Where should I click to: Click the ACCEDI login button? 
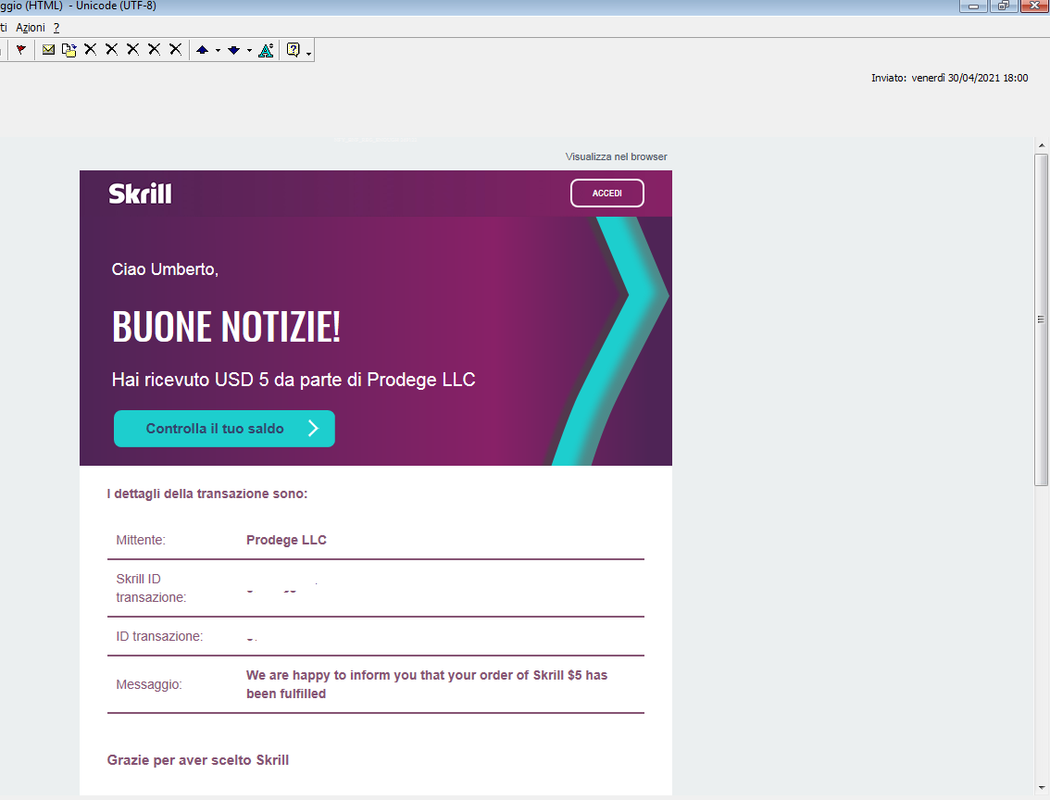coord(607,193)
